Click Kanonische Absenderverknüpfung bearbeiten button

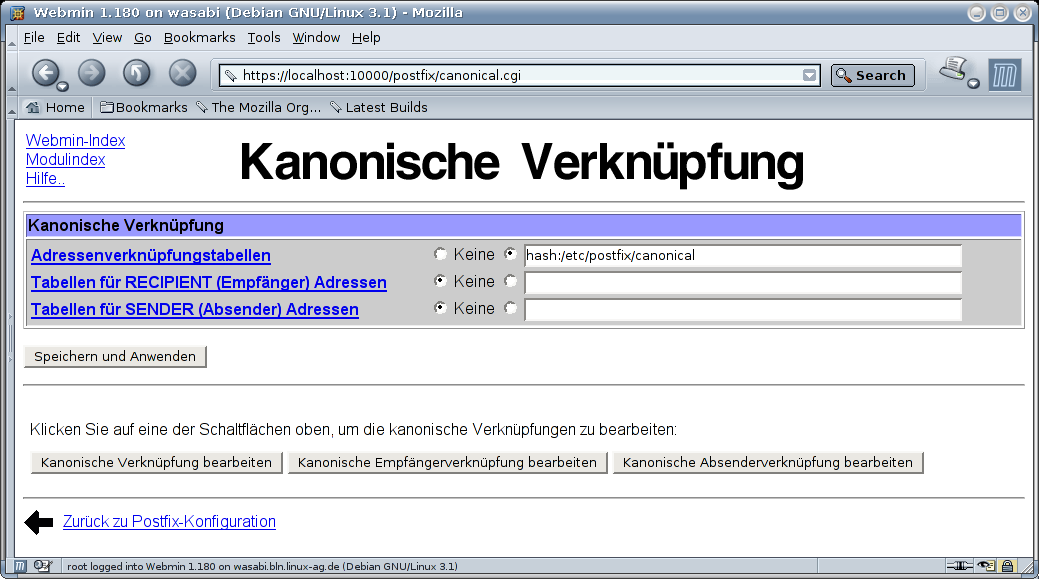tap(768, 462)
